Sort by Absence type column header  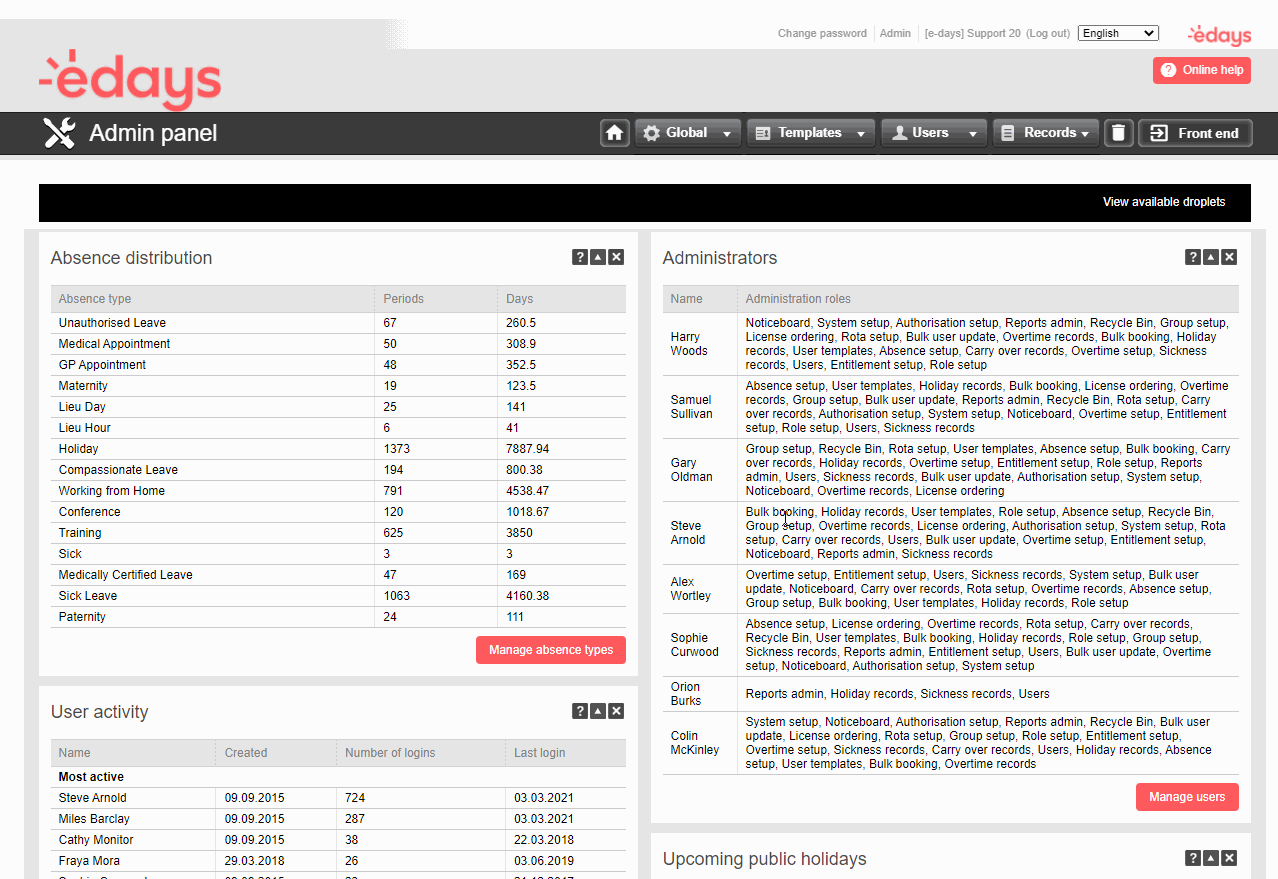(213, 299)
